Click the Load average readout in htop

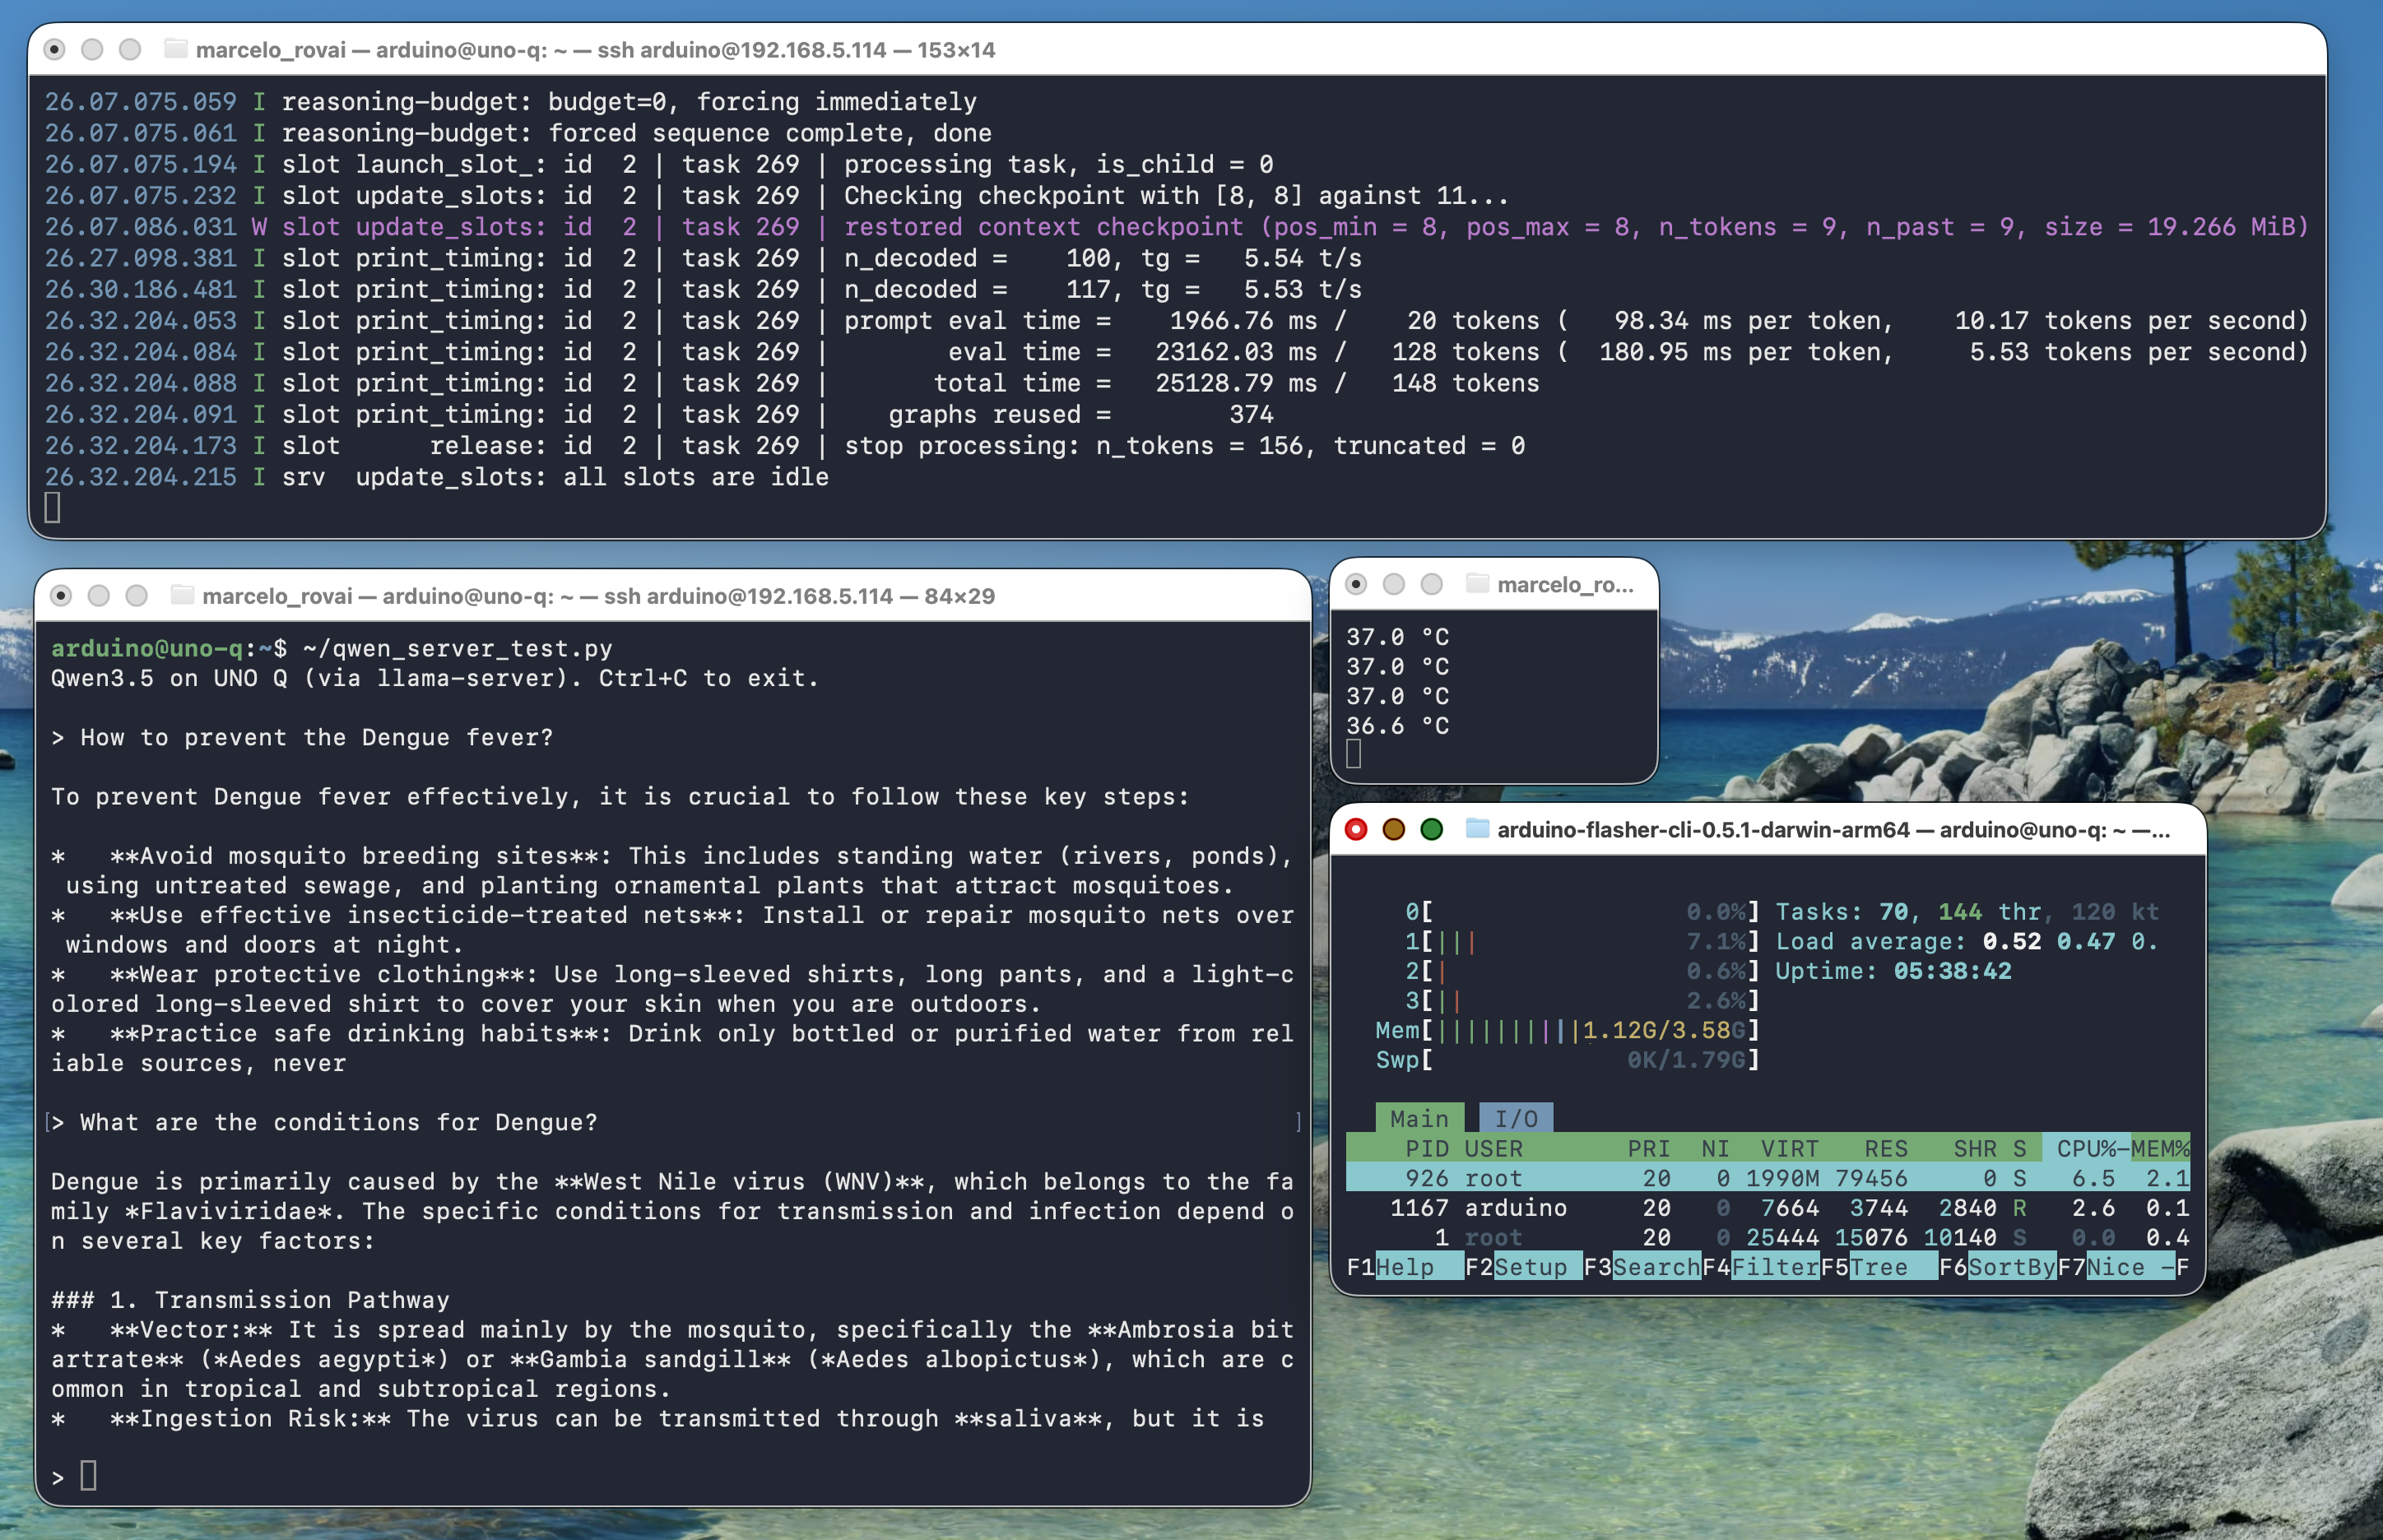1967,941
